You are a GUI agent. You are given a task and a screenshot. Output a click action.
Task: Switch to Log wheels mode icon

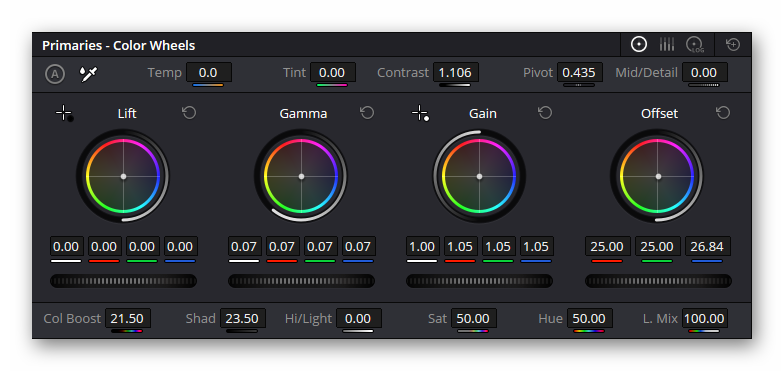tap(694, 44)
